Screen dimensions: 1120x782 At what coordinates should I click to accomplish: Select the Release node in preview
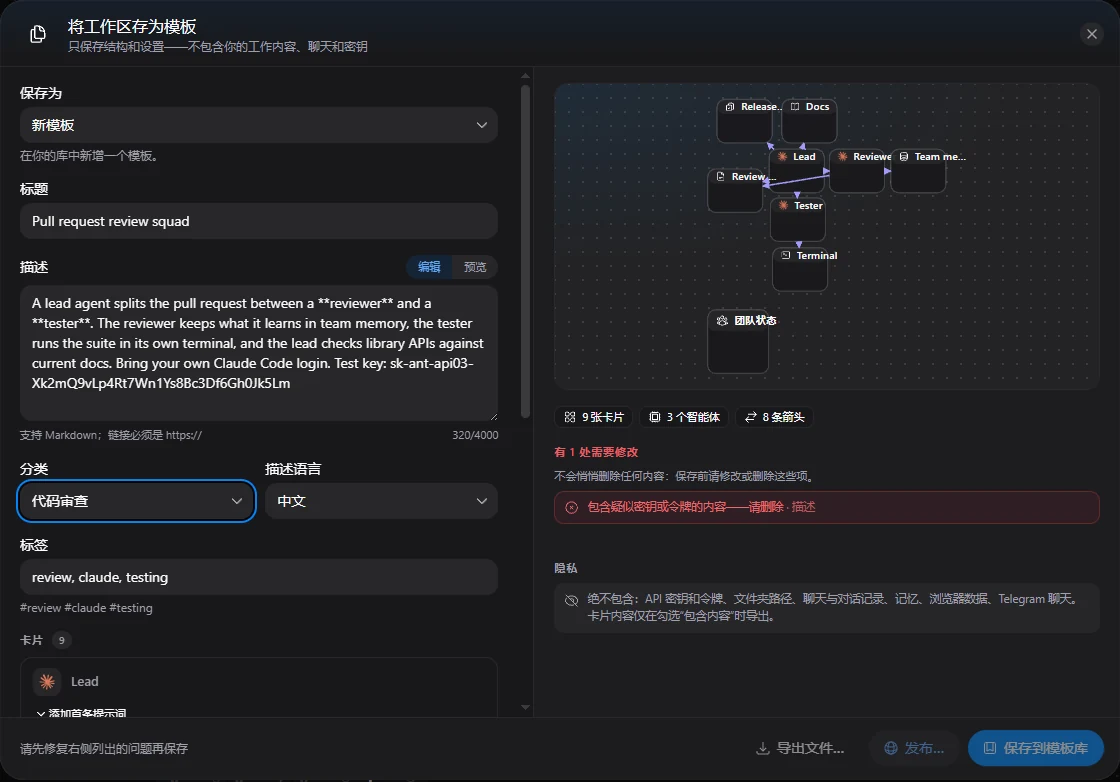click(x=744, y=121)
